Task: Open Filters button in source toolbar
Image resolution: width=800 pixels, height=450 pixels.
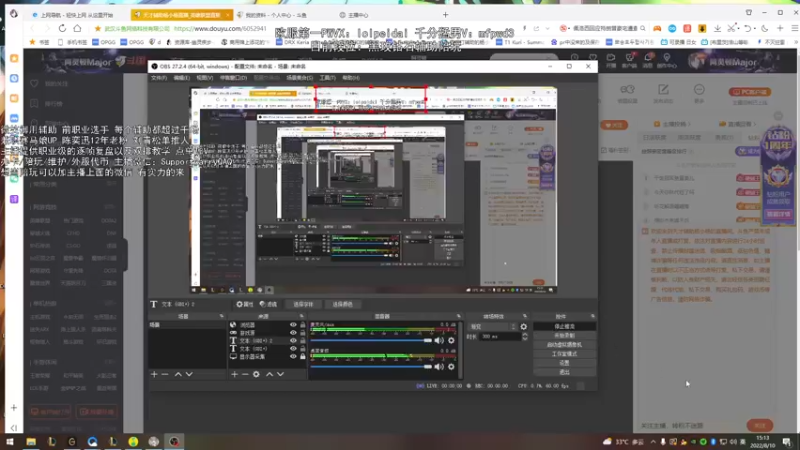Action: click(x=268, y=305)
